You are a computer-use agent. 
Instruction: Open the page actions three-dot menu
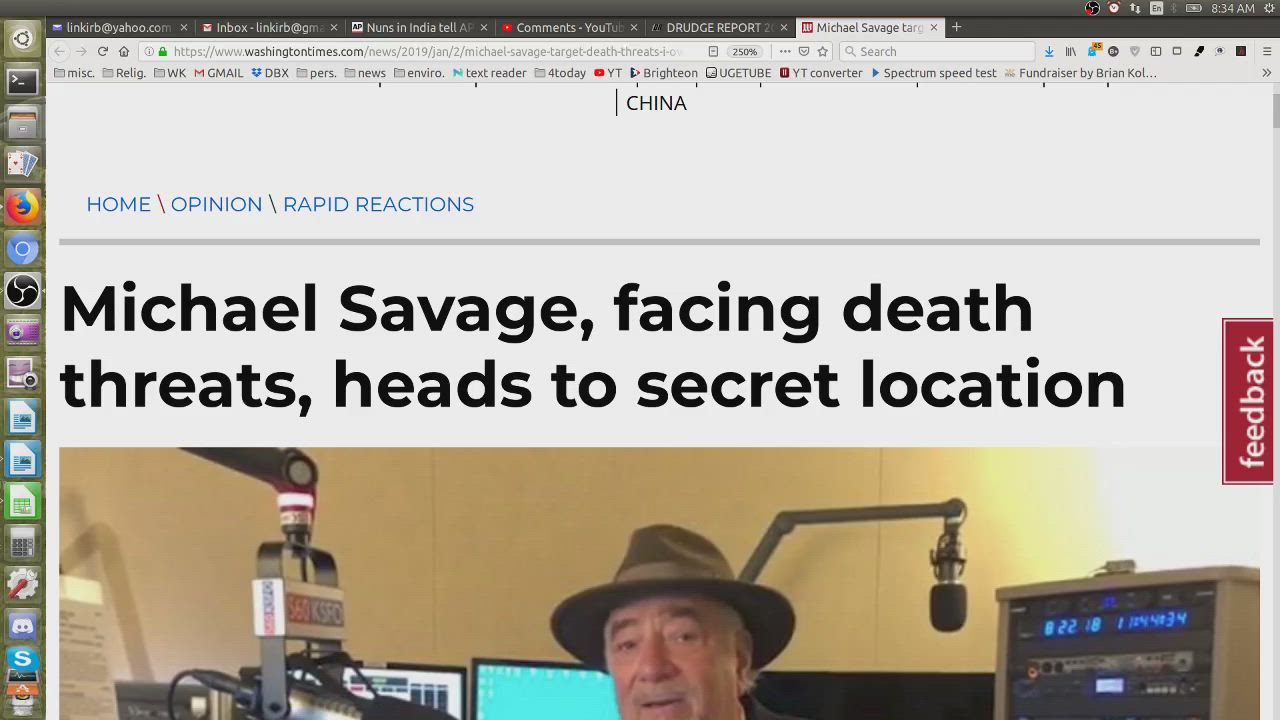[785, 51]
